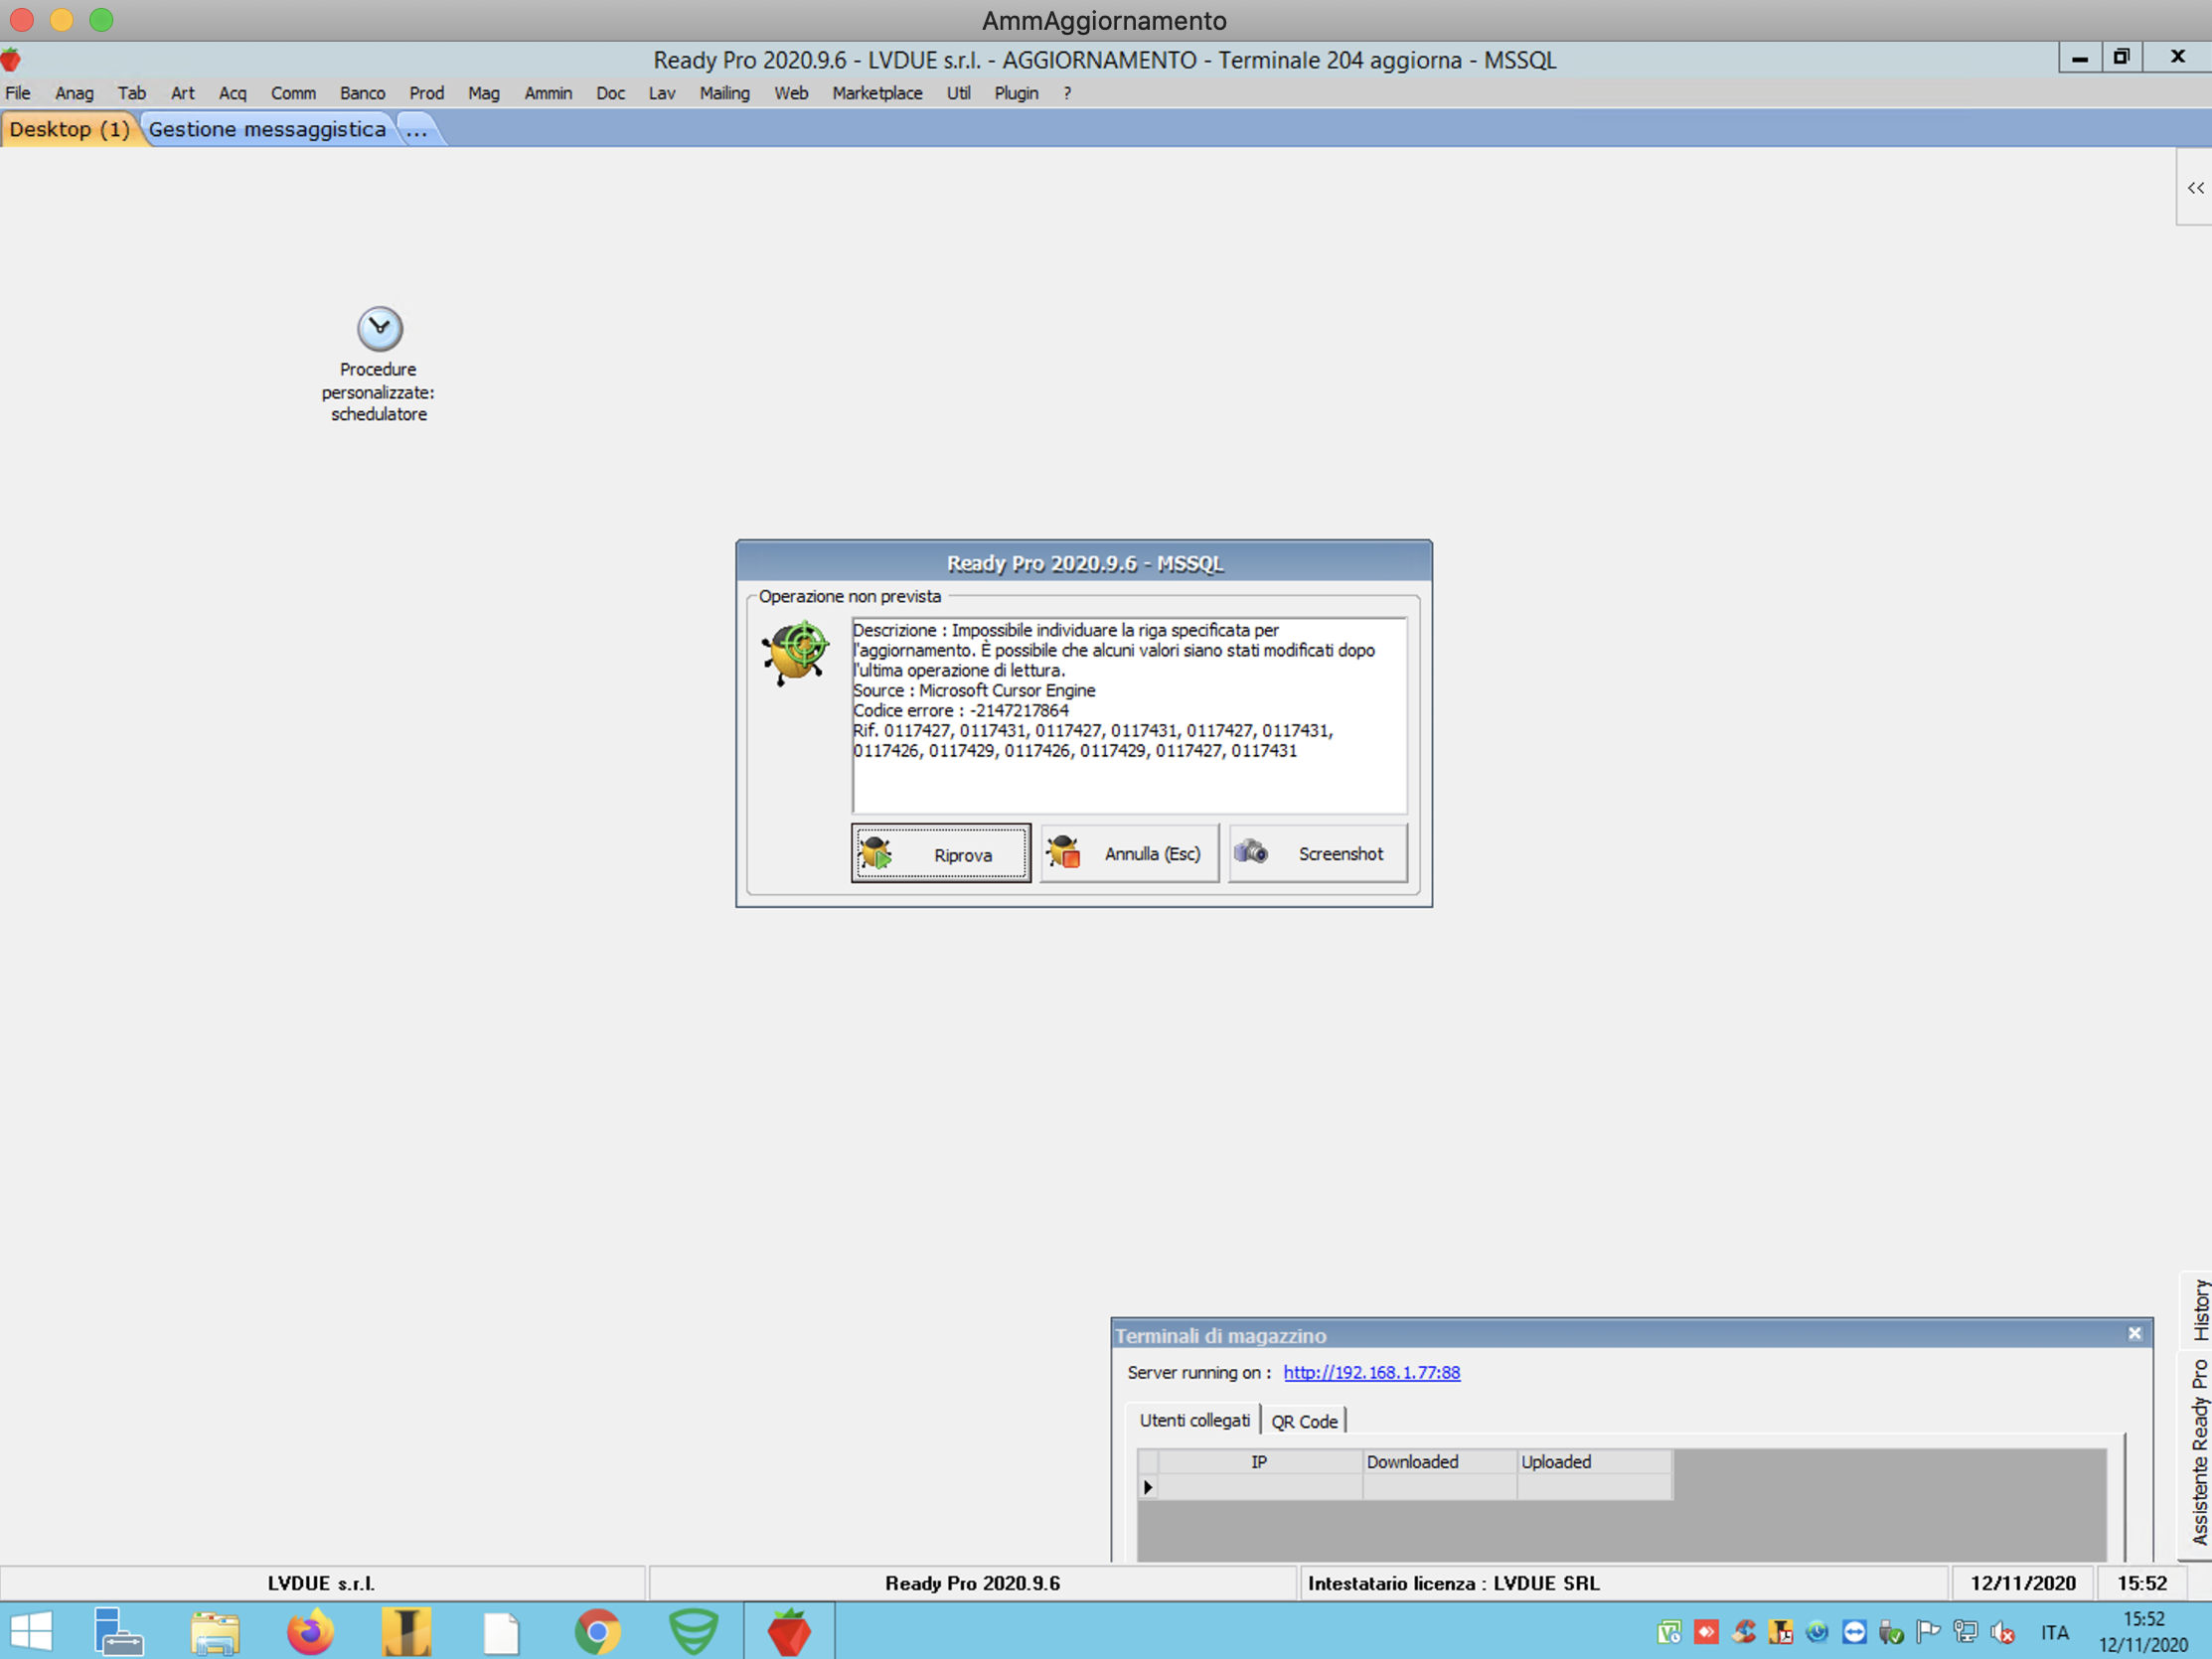The width and height of the screenshot is (2212, 1659).
Task: Open the yellow book app in taskbar
Action: [x=406, y=1632]
